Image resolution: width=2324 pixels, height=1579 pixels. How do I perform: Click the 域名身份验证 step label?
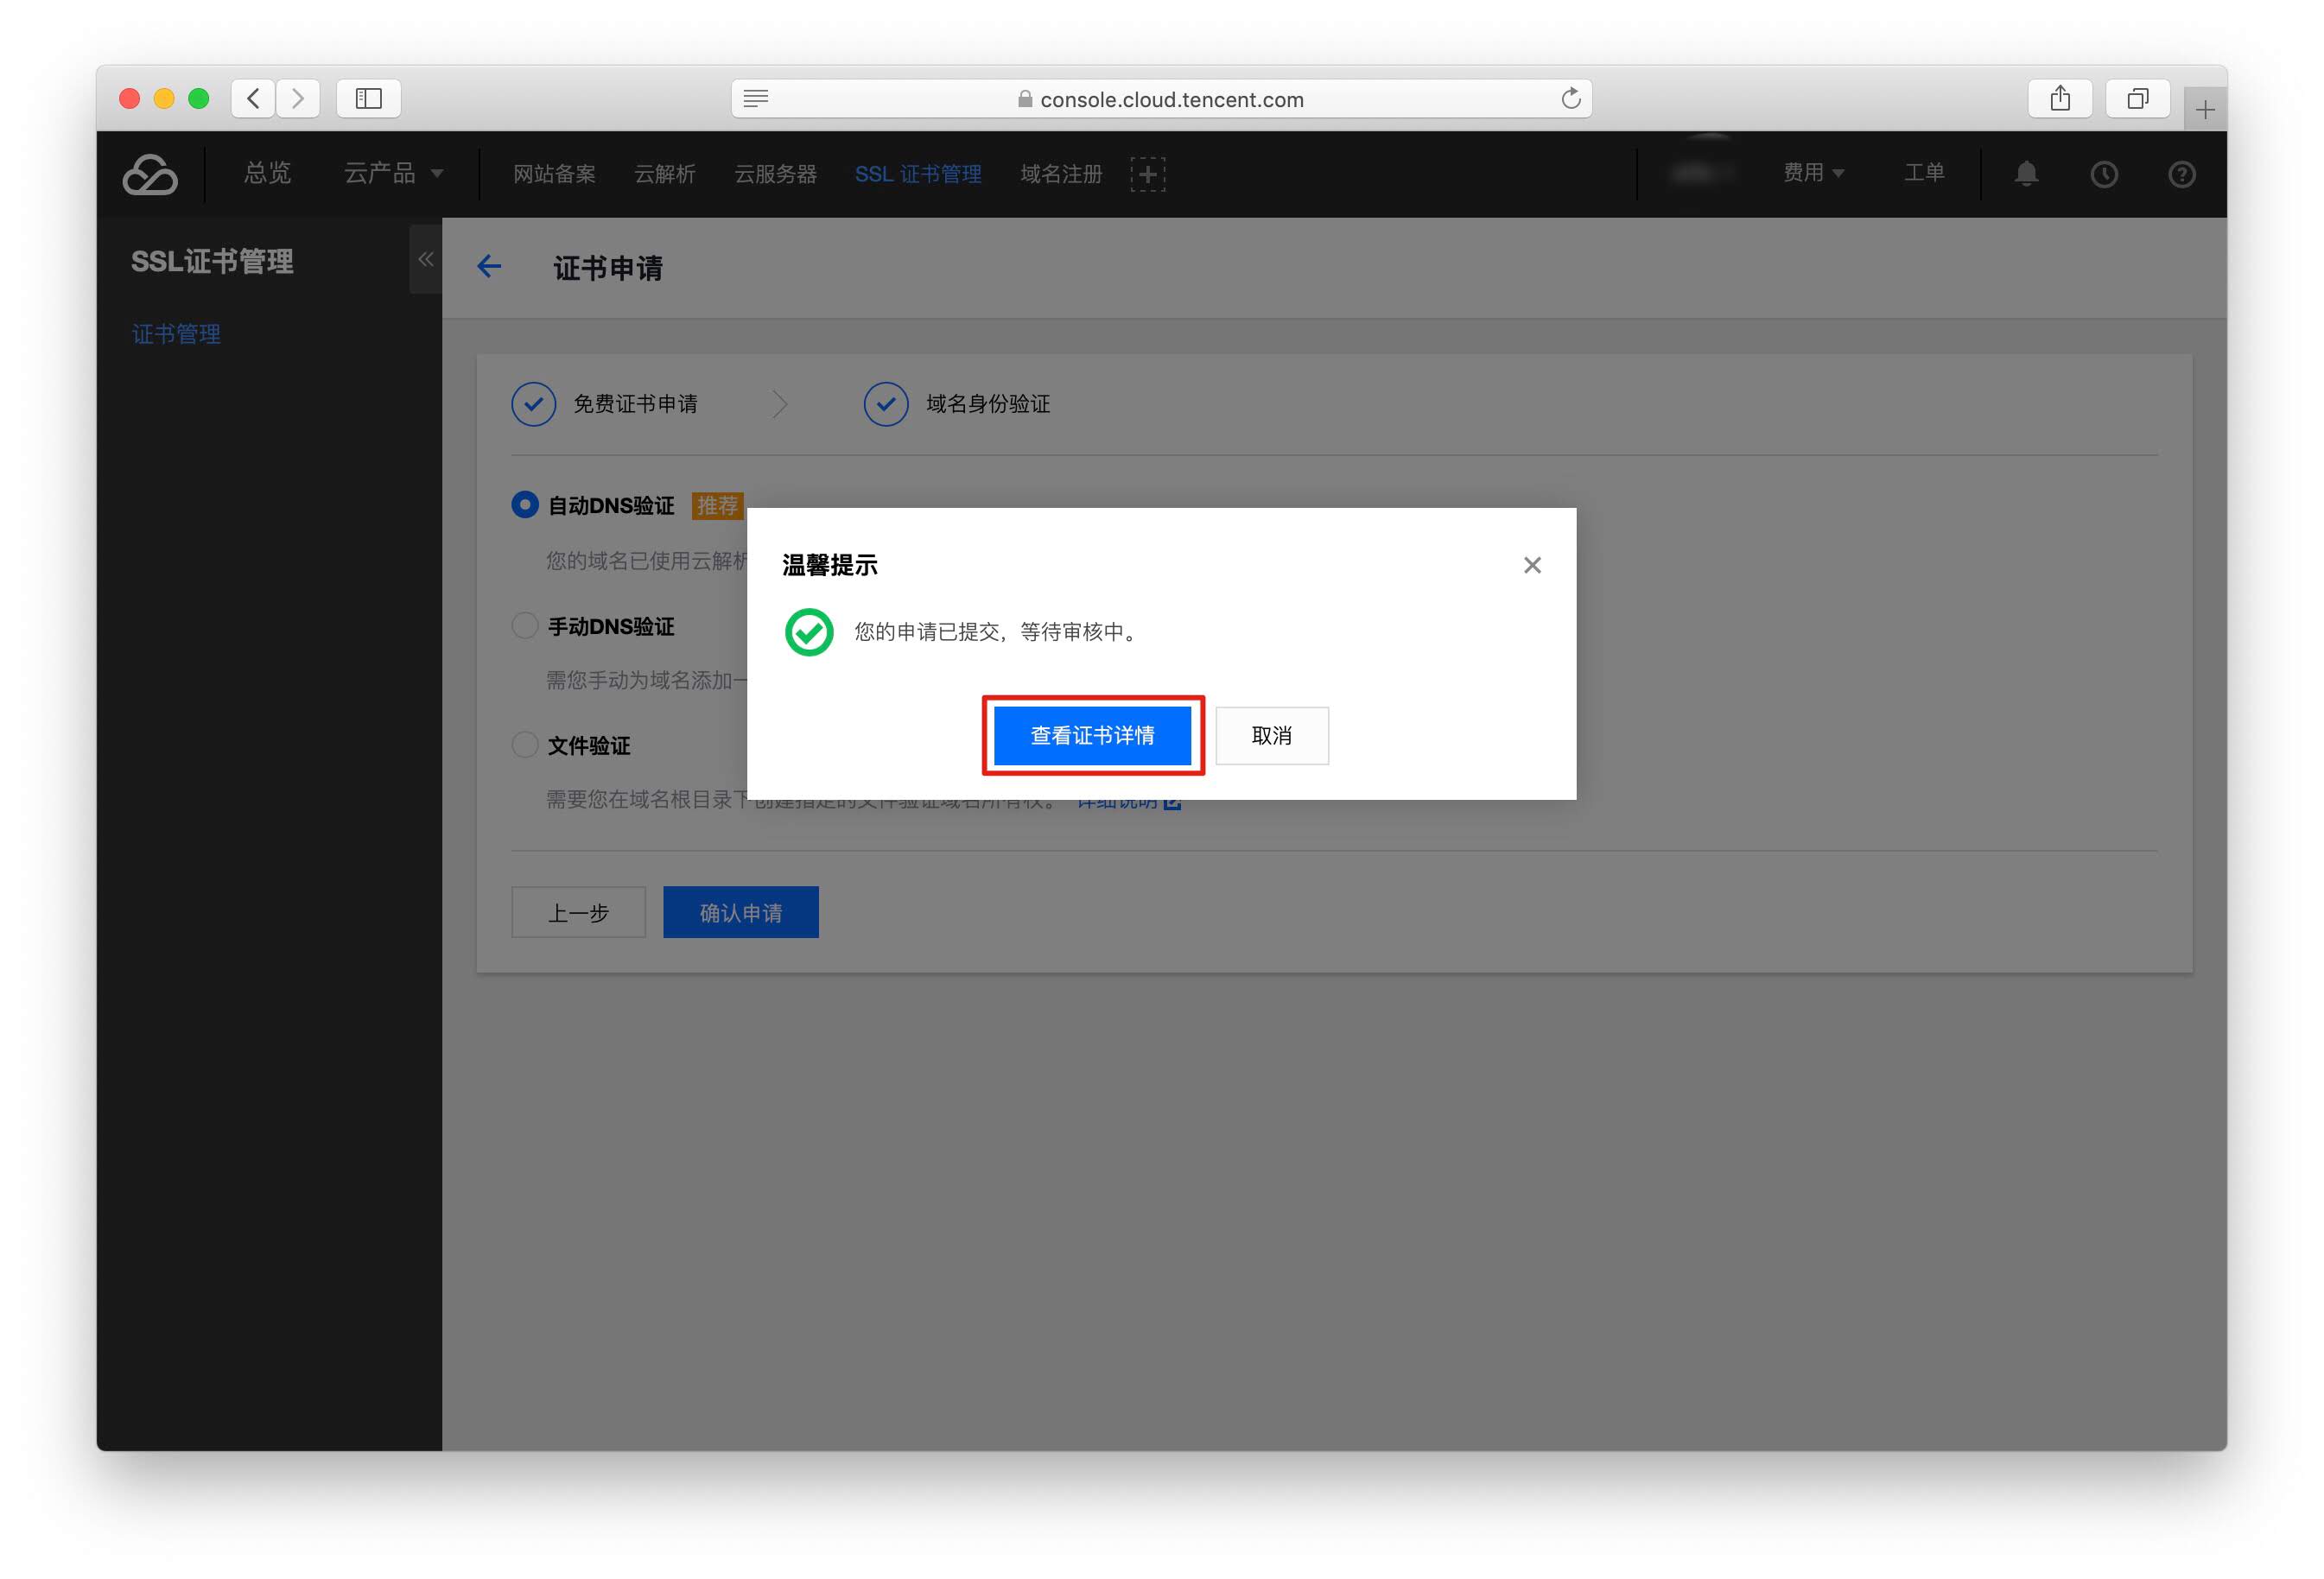click(988, 404)
